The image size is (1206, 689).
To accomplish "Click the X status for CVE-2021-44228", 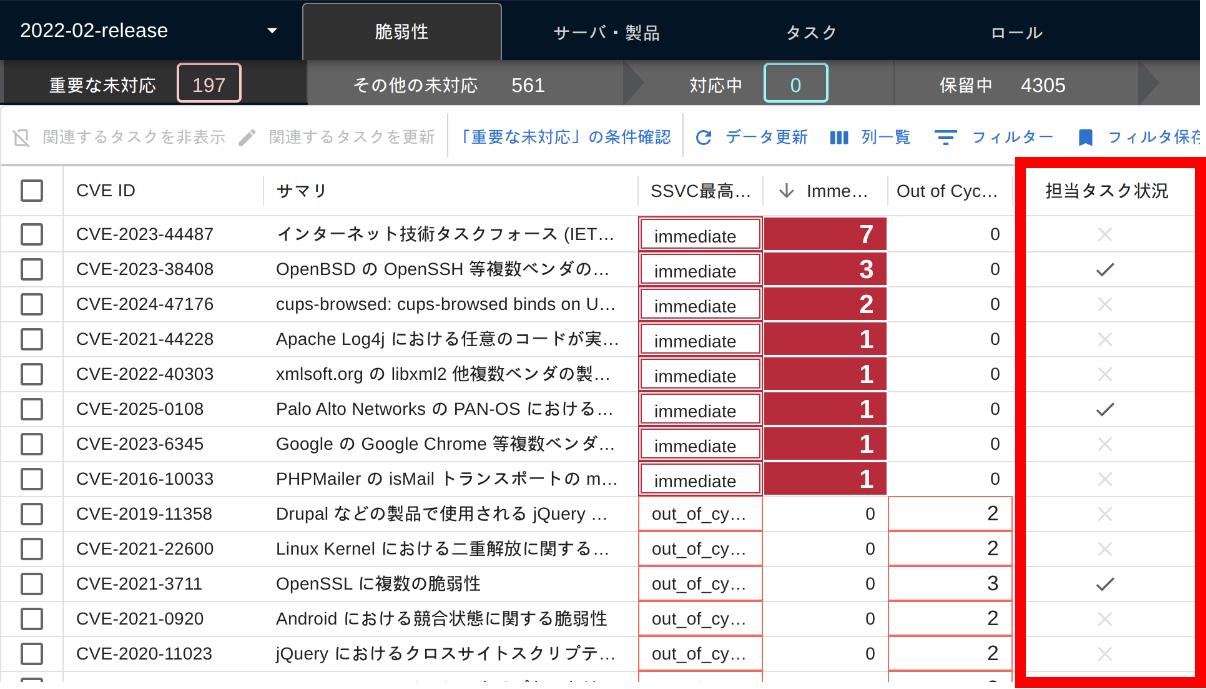I will tap(1105, 339).
